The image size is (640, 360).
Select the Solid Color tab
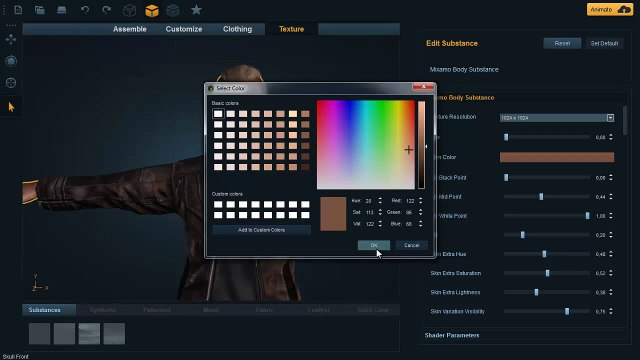click(x=373, y=310)
